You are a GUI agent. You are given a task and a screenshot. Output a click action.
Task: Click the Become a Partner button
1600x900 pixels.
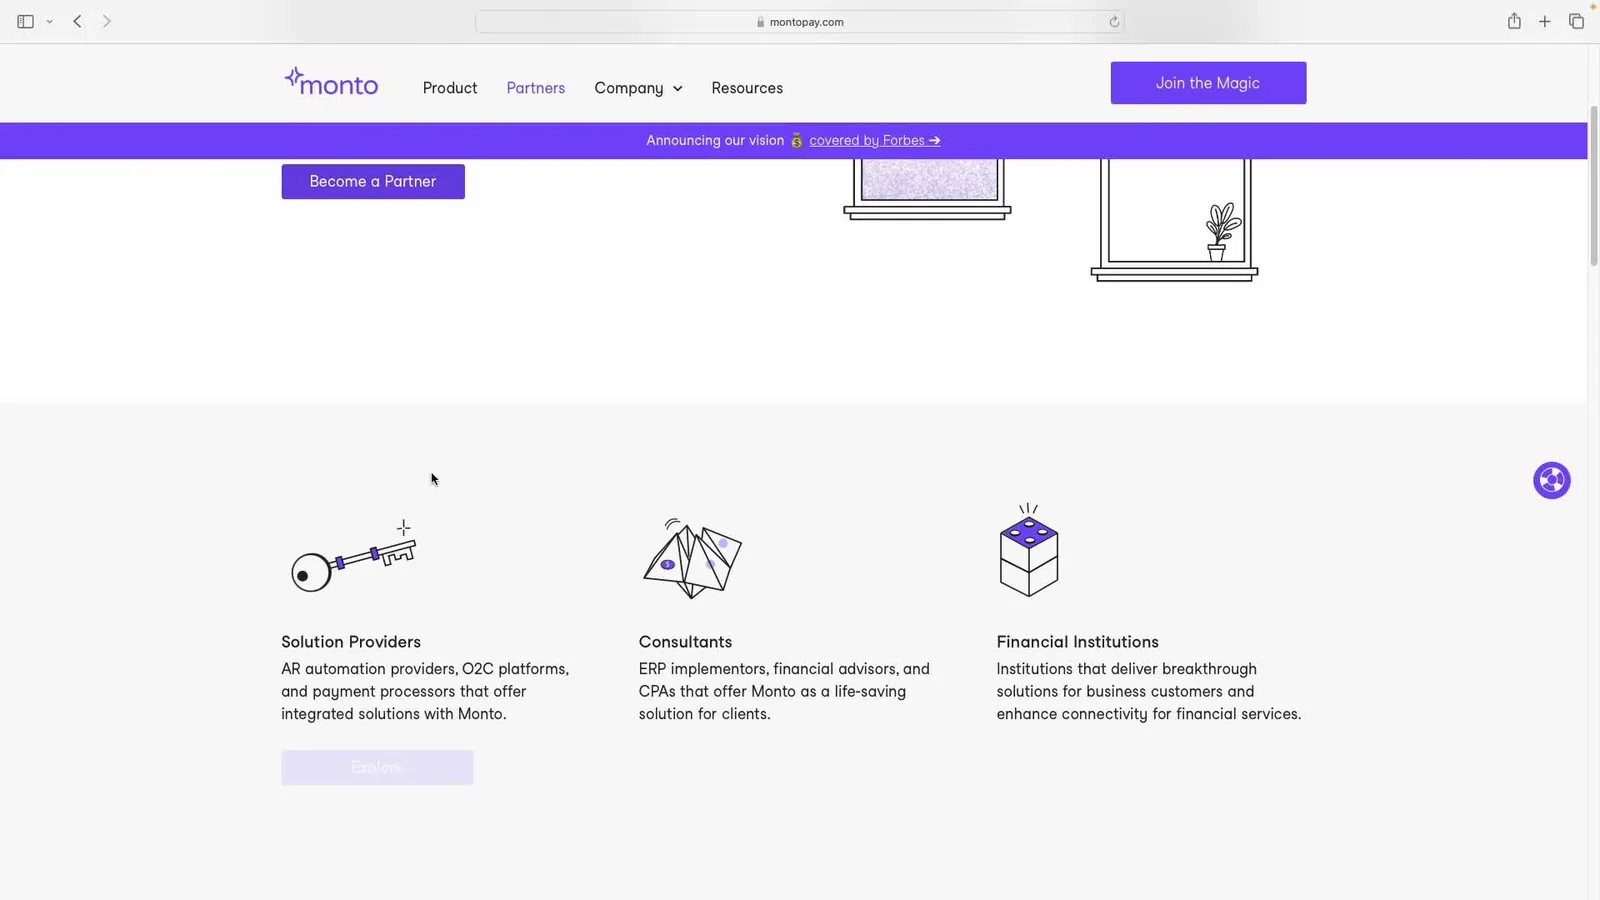pos(373,181)
